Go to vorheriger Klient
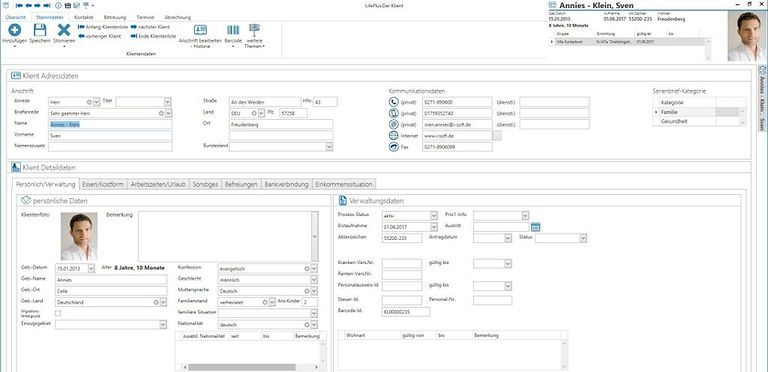768x372 pixels. tap(99, 36)
